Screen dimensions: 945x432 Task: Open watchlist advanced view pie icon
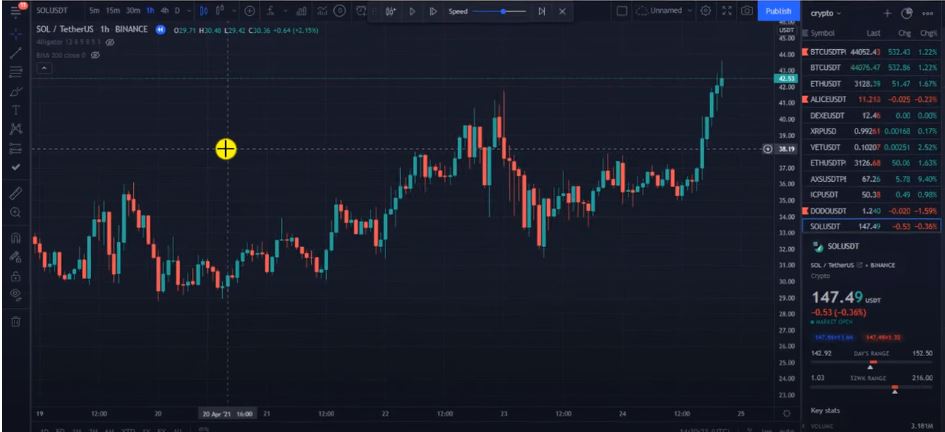pyautogui.click(x=906, y=13)
